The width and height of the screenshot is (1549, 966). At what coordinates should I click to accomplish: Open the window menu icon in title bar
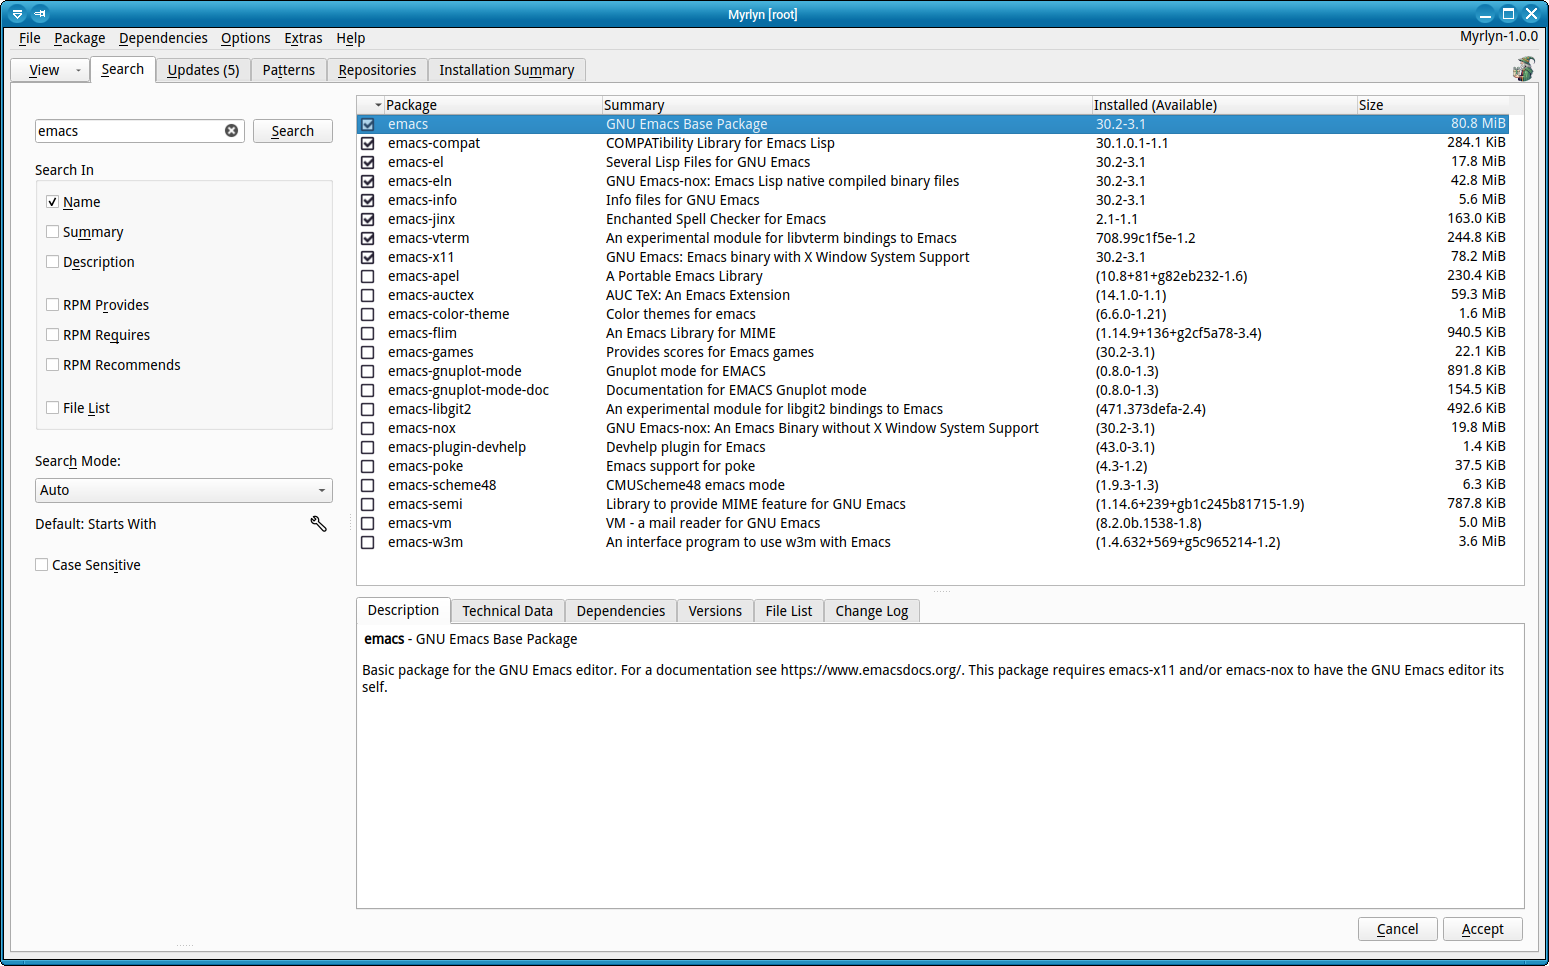pos(17,14)
